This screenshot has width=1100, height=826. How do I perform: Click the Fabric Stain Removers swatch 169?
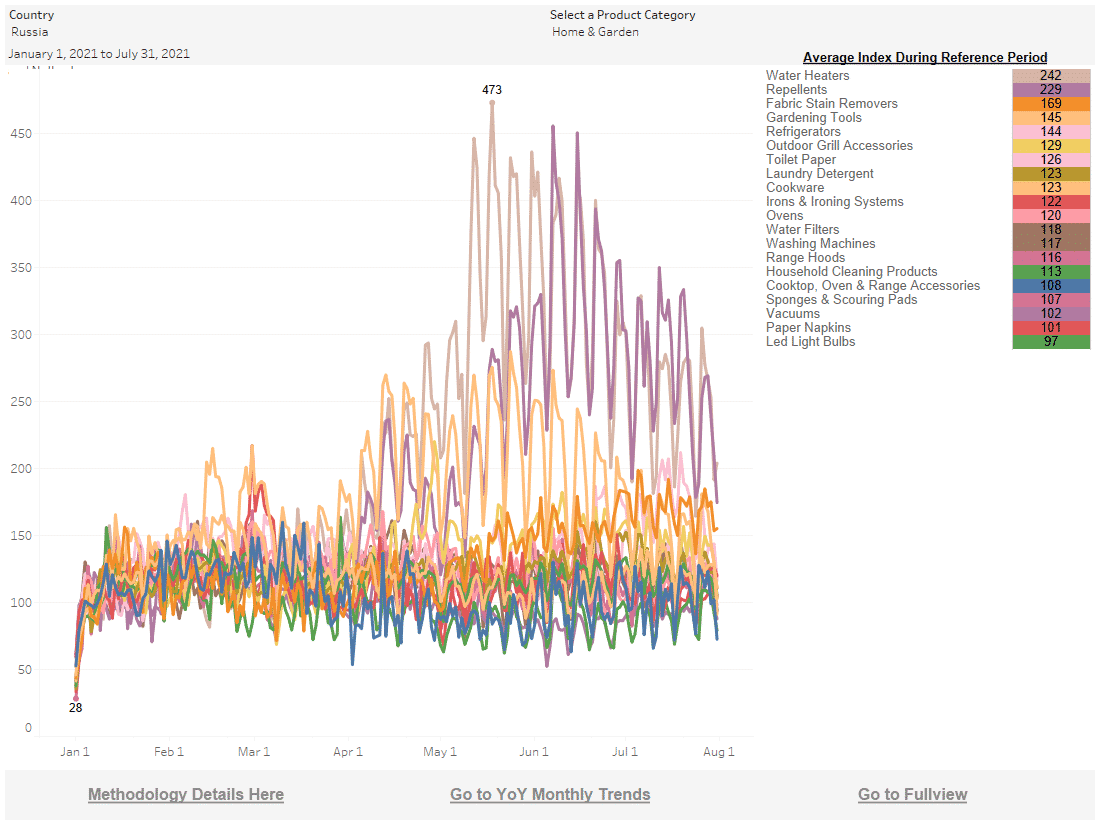coord(1051,104)
